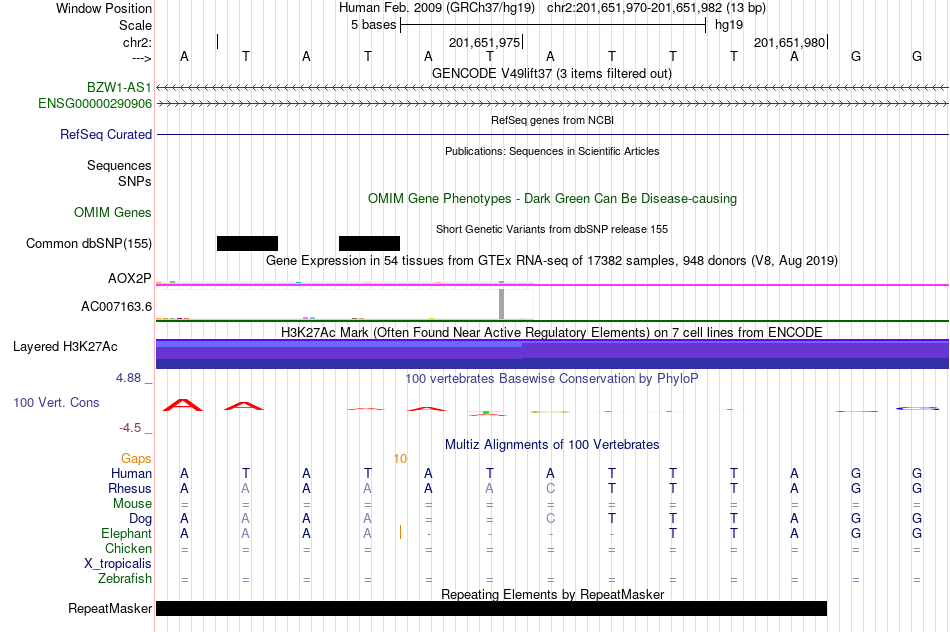Click the 5 bases scale text
The height and width of the screenshot is (632, 950).
tap(373, 25)
